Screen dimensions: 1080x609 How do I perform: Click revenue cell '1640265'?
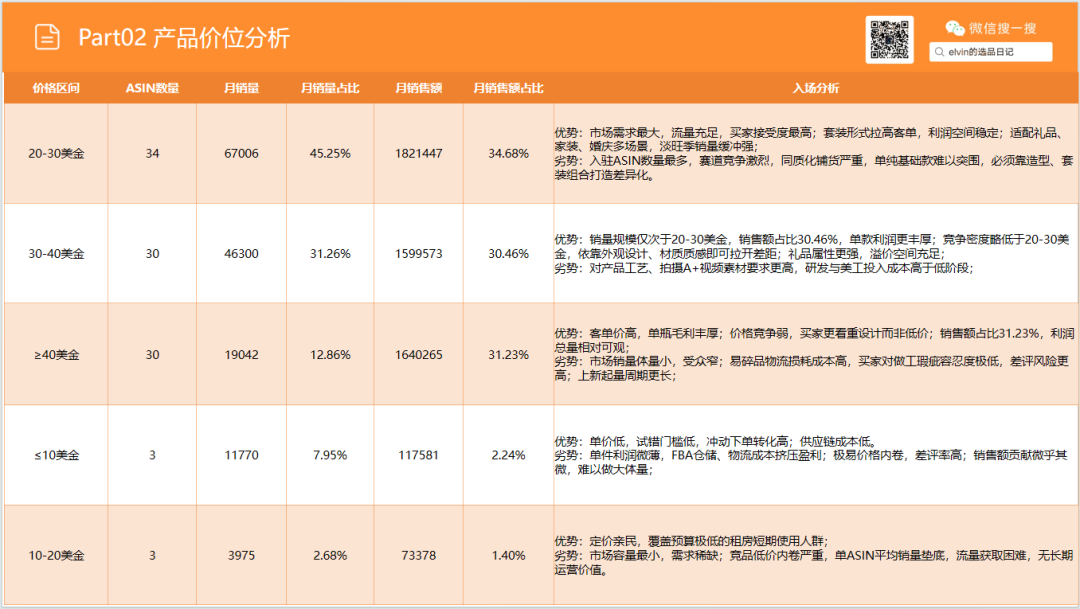[418, 355]
